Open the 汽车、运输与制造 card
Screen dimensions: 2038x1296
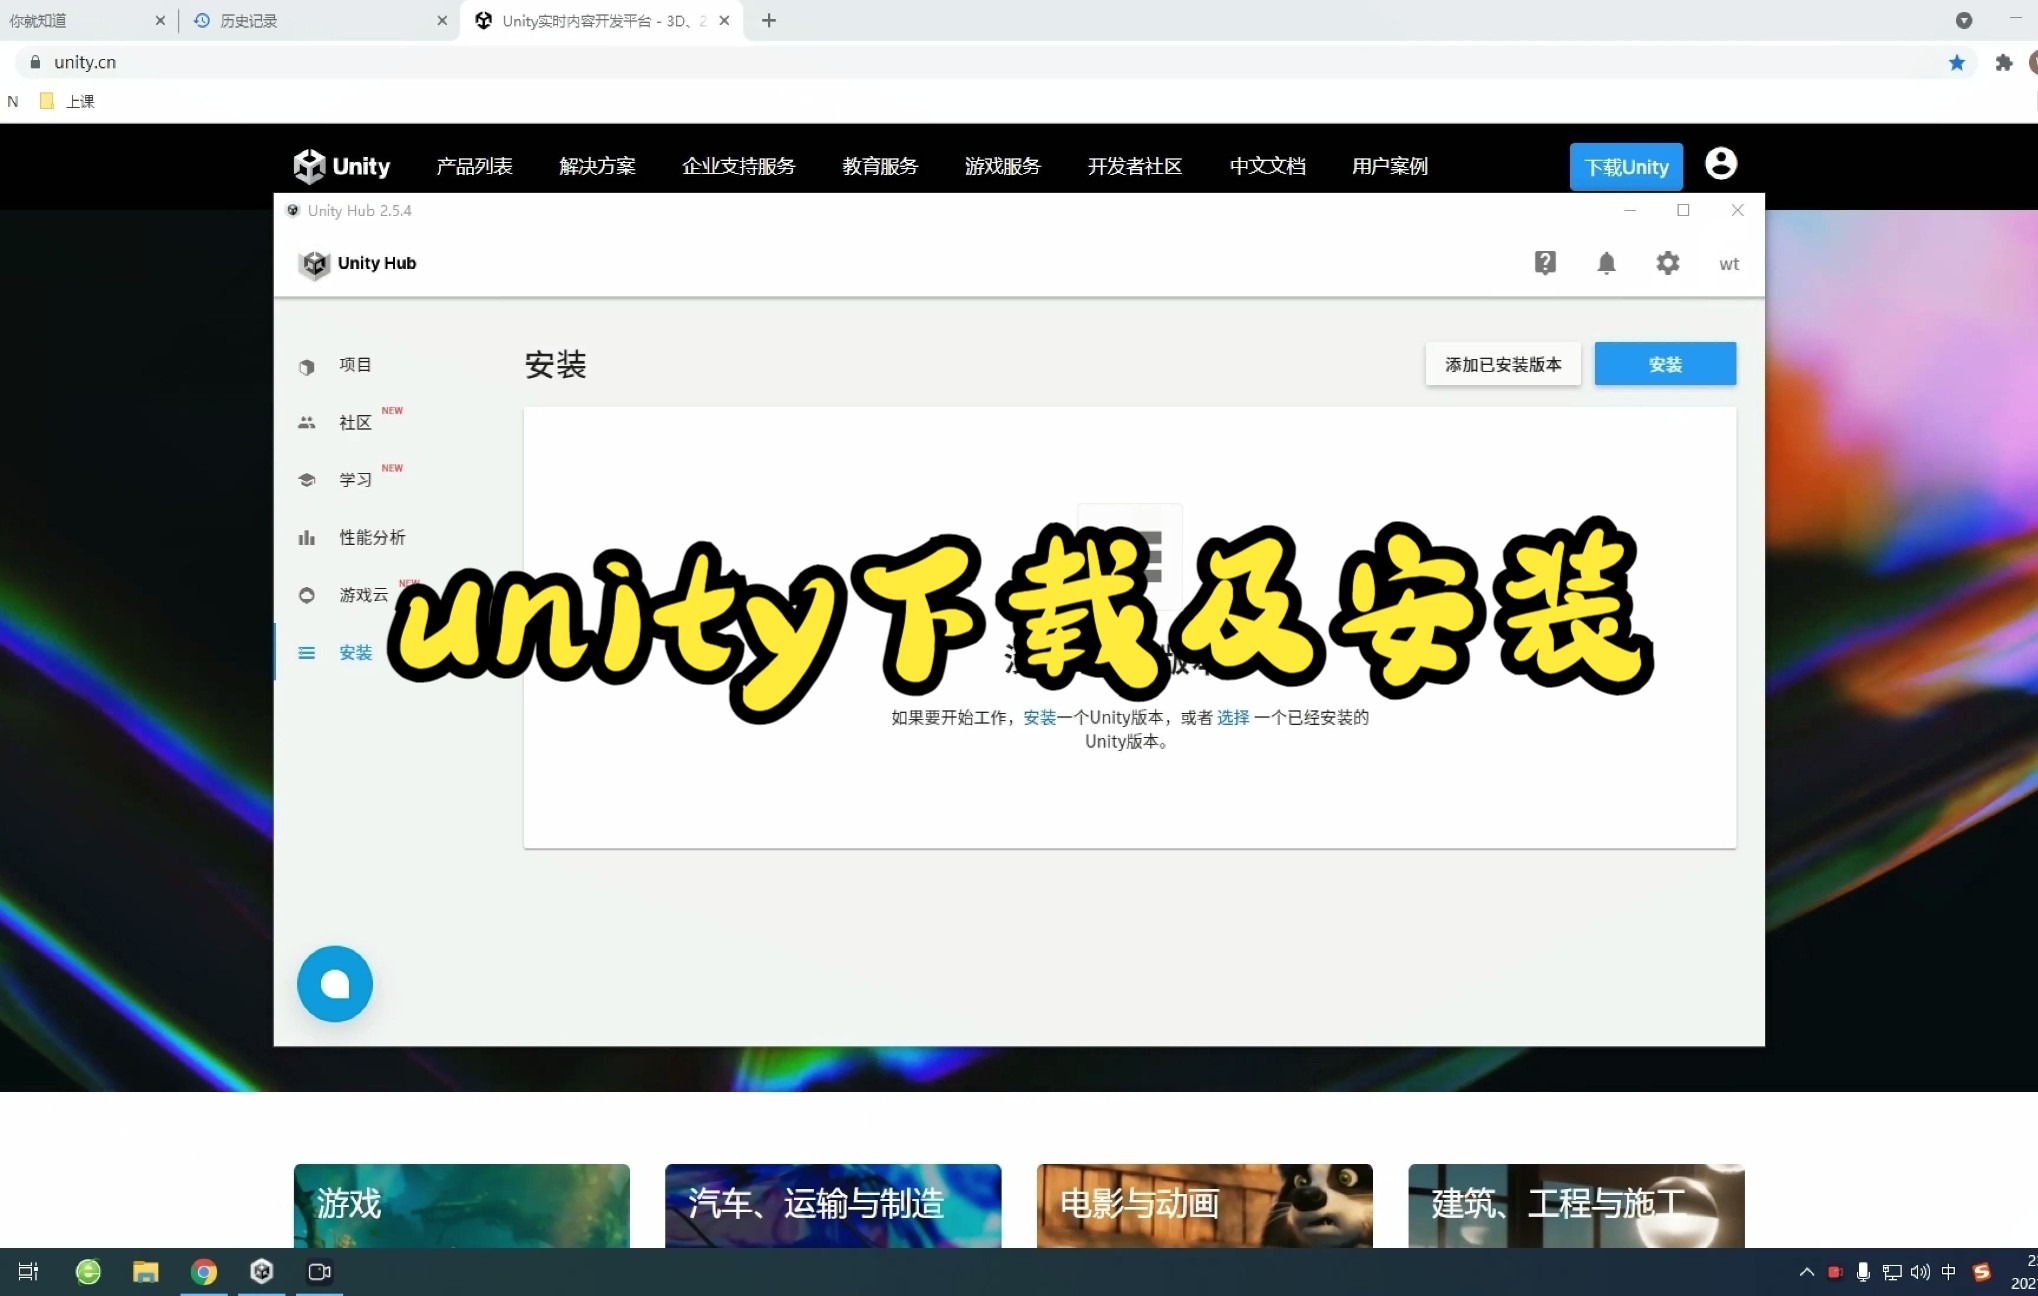[x=833, y=1205]
